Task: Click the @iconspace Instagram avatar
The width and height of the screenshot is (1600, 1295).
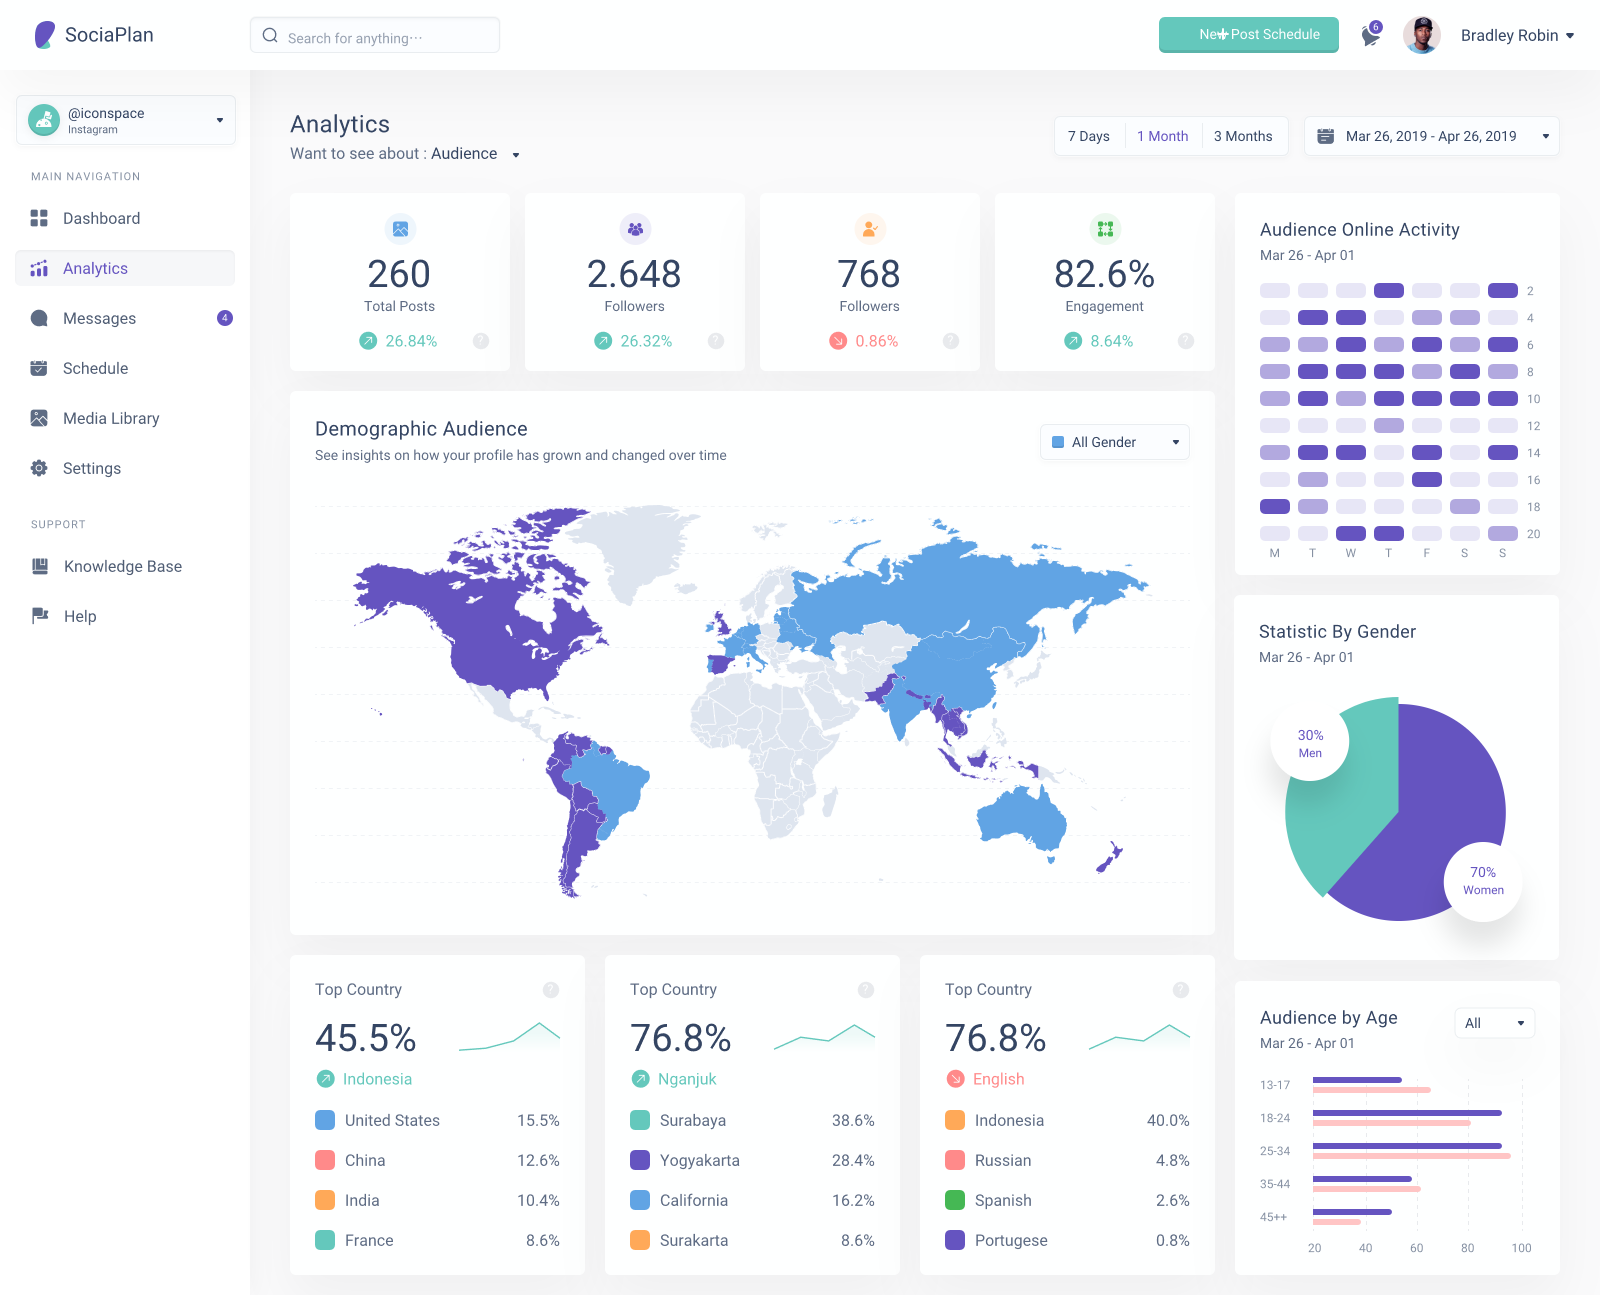Action: [44, 120]
